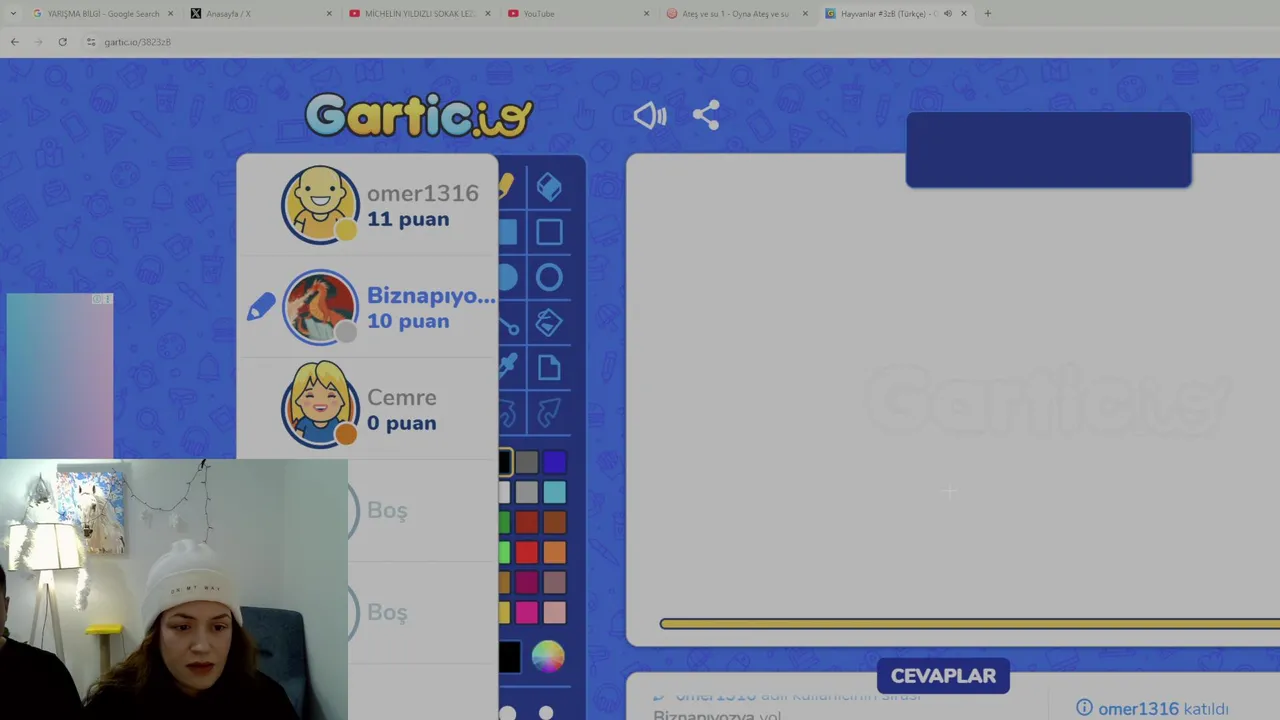Select the empty rectangle shape tool

pyautogui.click(x=549, y=232)
